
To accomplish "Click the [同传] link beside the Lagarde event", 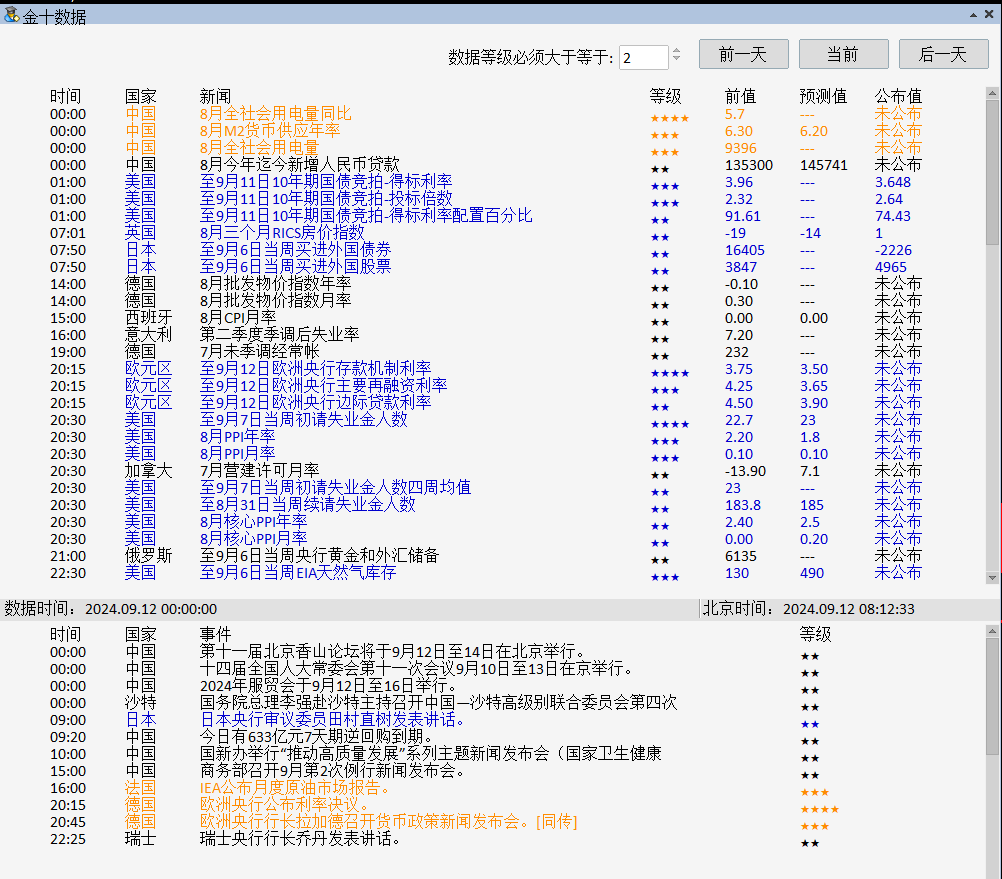I will point(558,822).
